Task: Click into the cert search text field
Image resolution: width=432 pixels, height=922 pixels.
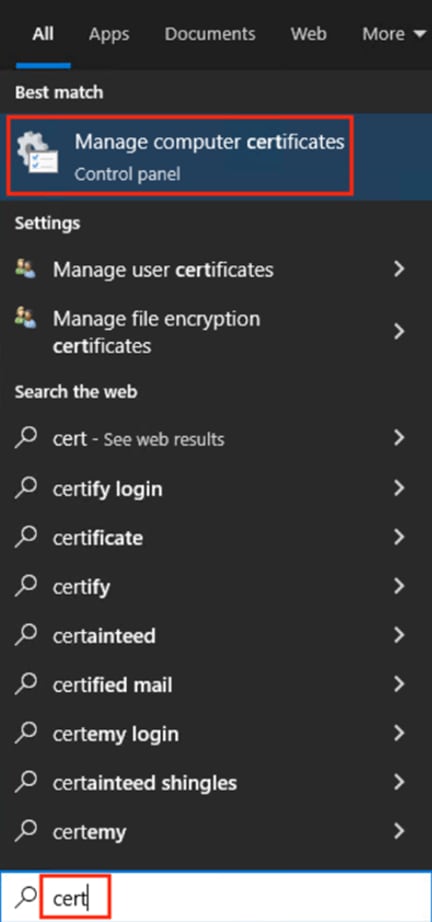Action: pos(235,897)
